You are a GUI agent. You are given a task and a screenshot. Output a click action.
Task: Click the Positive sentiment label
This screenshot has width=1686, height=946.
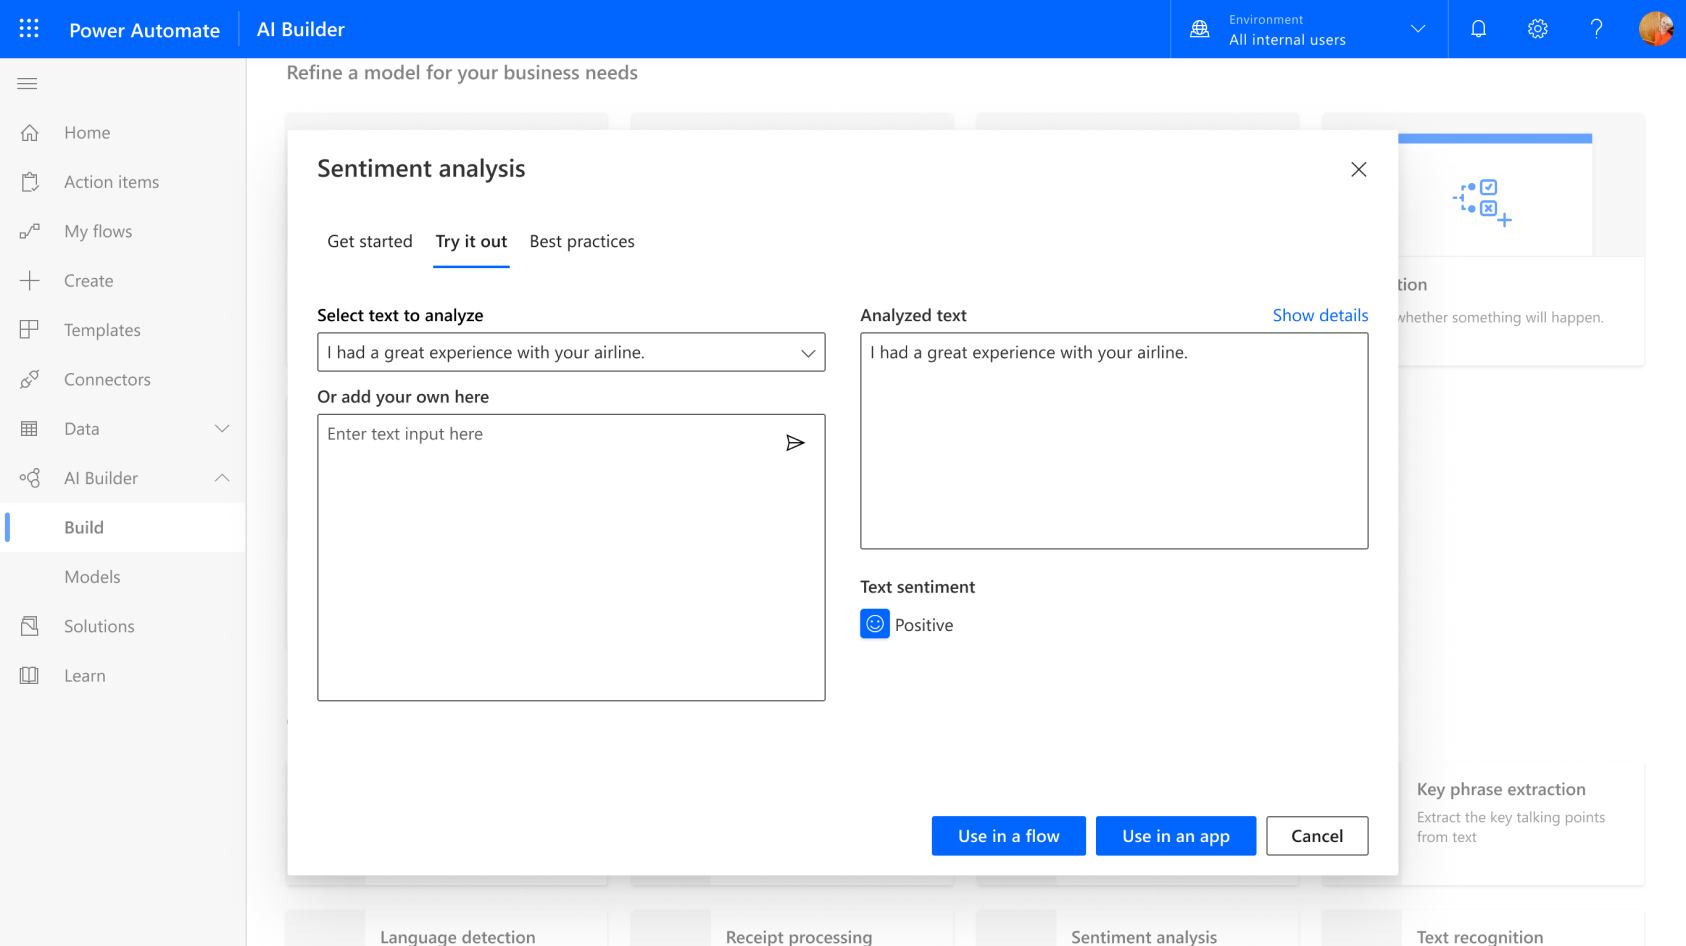pos(924,625)
